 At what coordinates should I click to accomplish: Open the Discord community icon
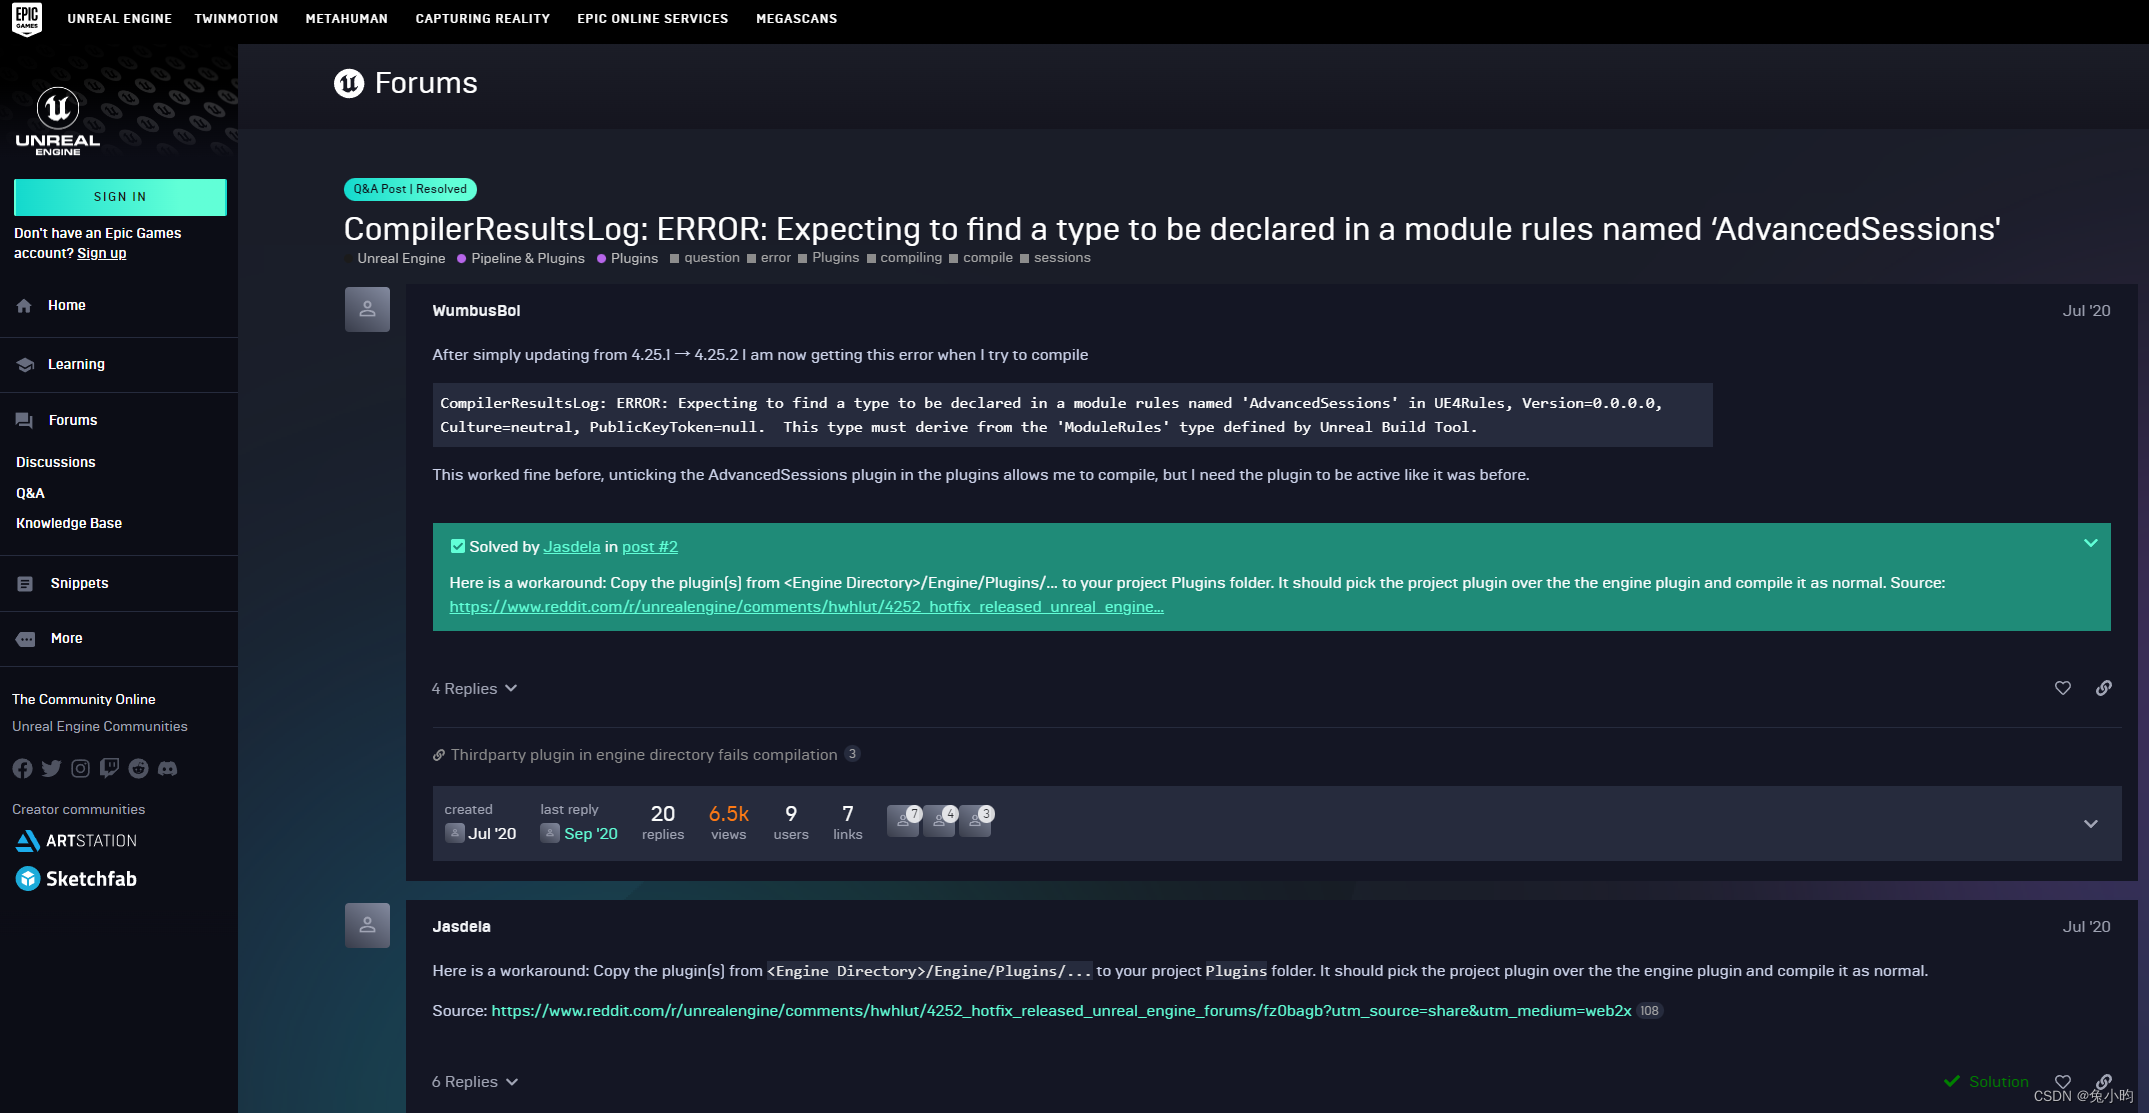167,768
